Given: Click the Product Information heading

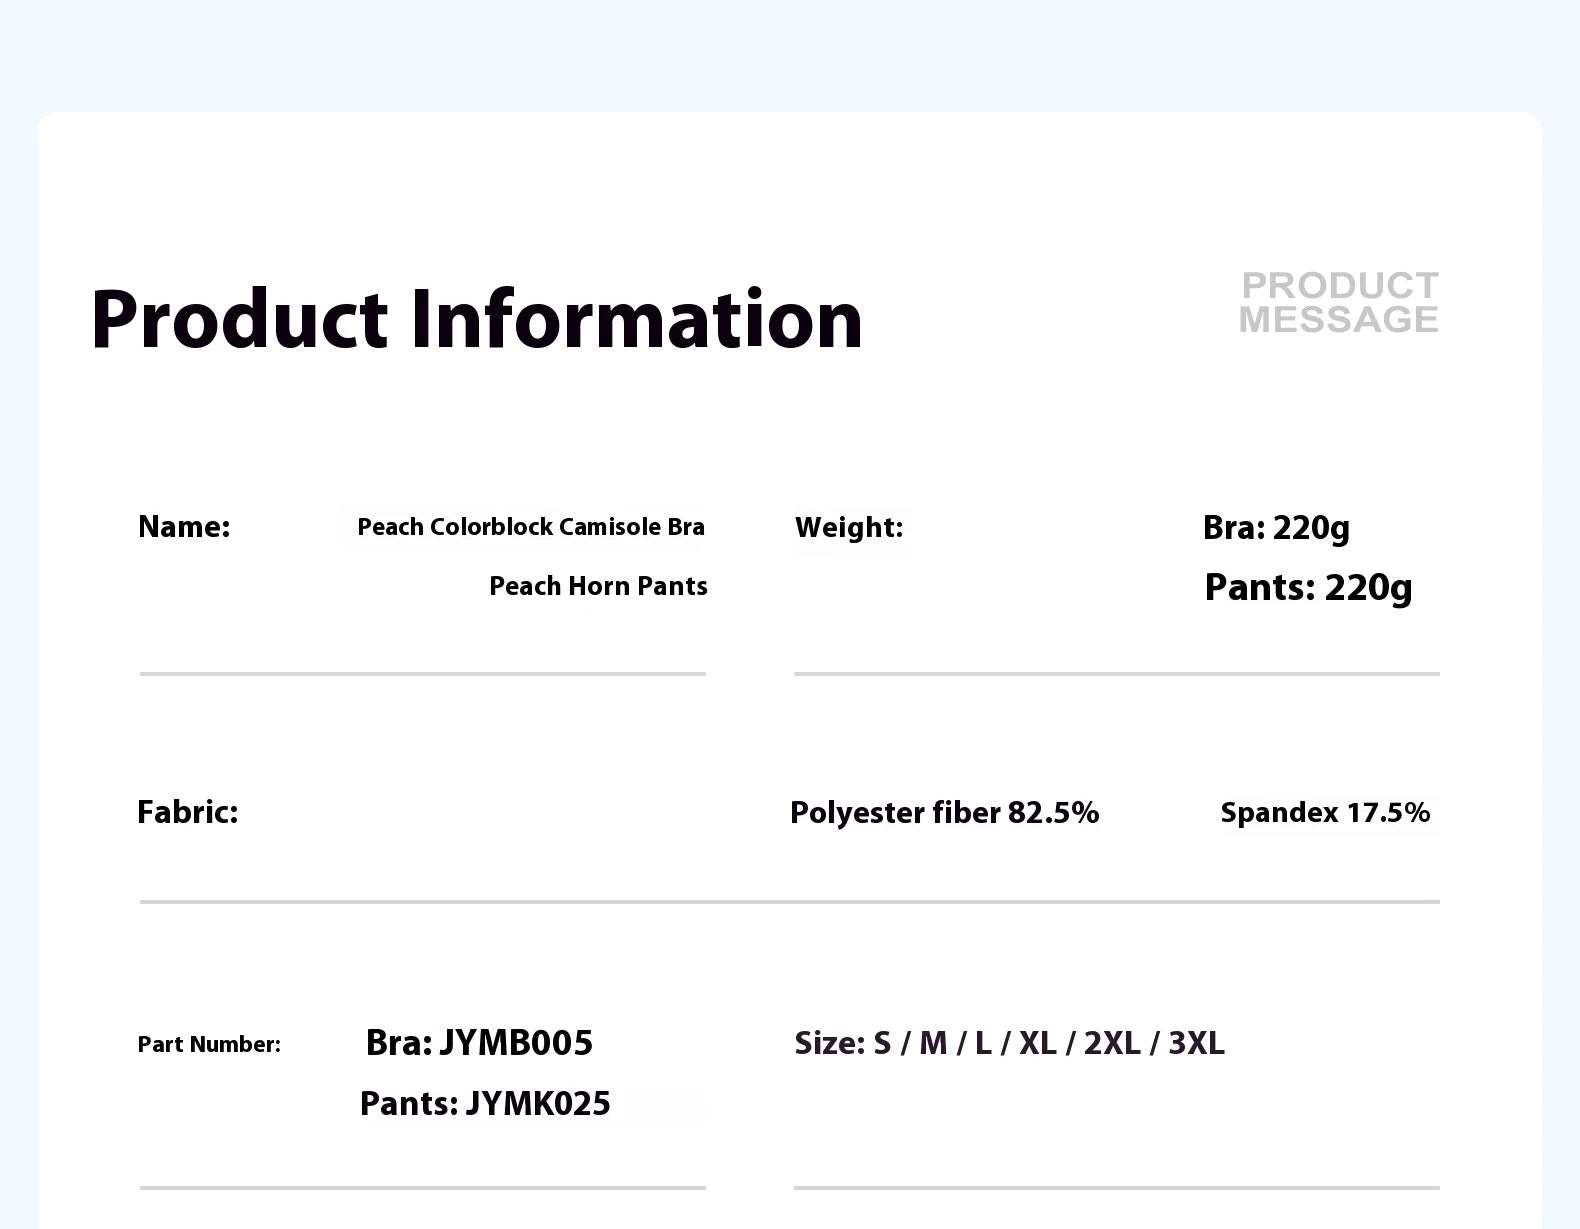Looking at the screenshot, I should point(476,320).
